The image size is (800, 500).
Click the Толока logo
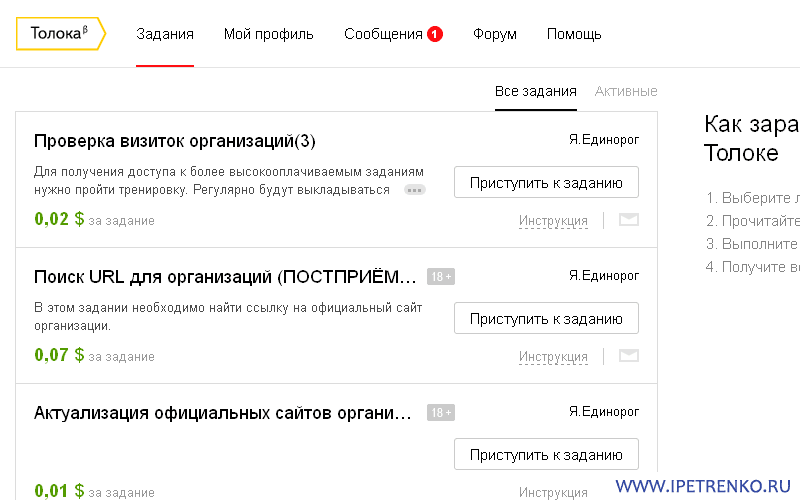tap(60, 34)
